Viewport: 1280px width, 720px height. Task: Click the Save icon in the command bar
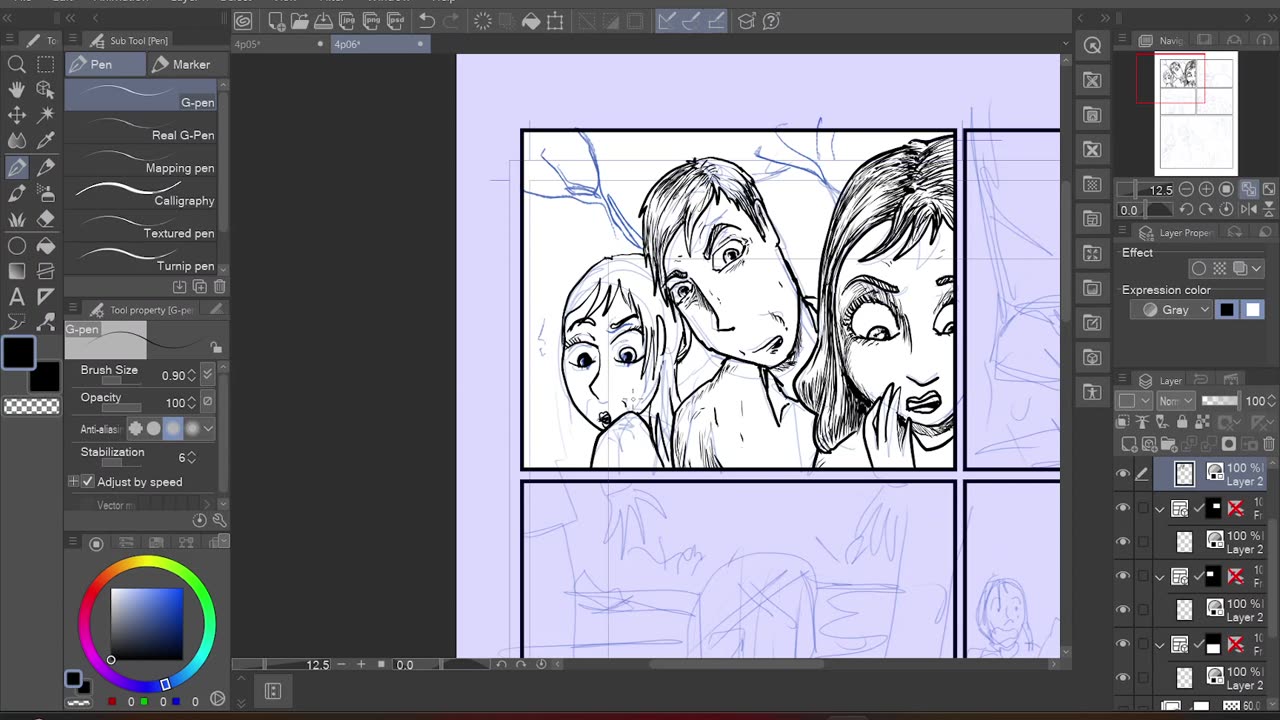tap(324, 20)
